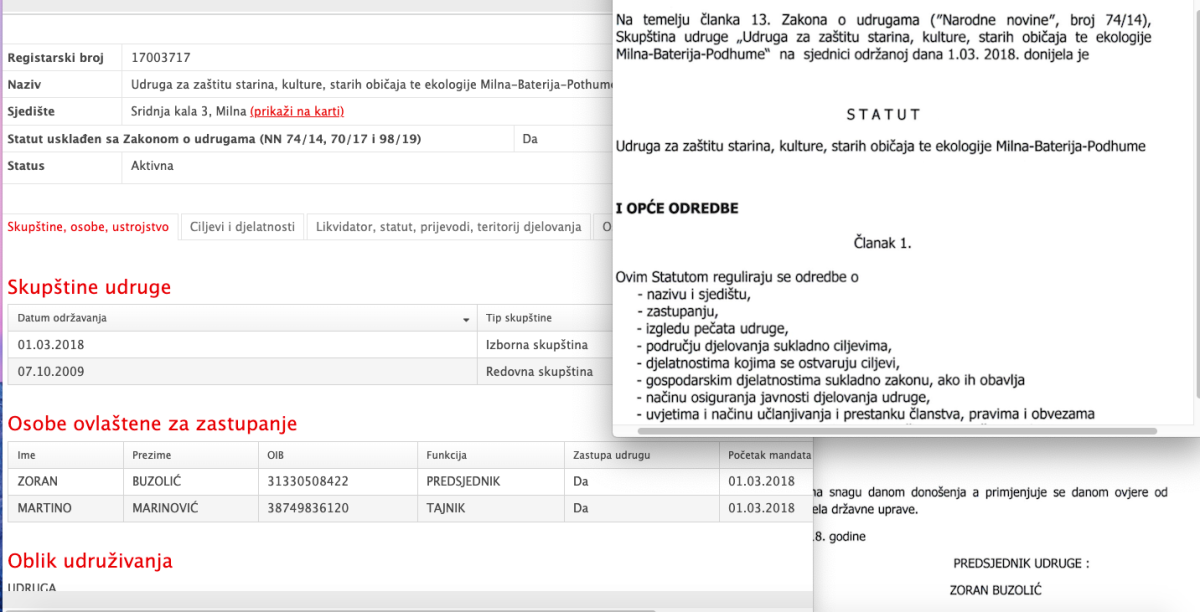Click the 'prikaži na karti' map link
1200x612 pixels.
point(296,111)
